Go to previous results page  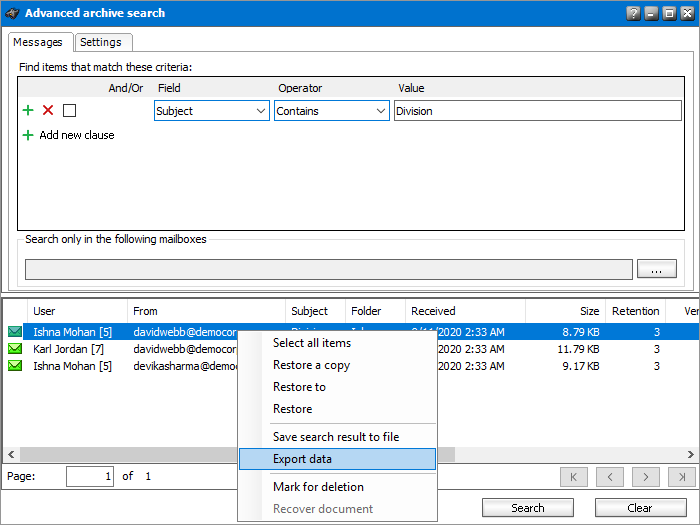pos(610,477)
